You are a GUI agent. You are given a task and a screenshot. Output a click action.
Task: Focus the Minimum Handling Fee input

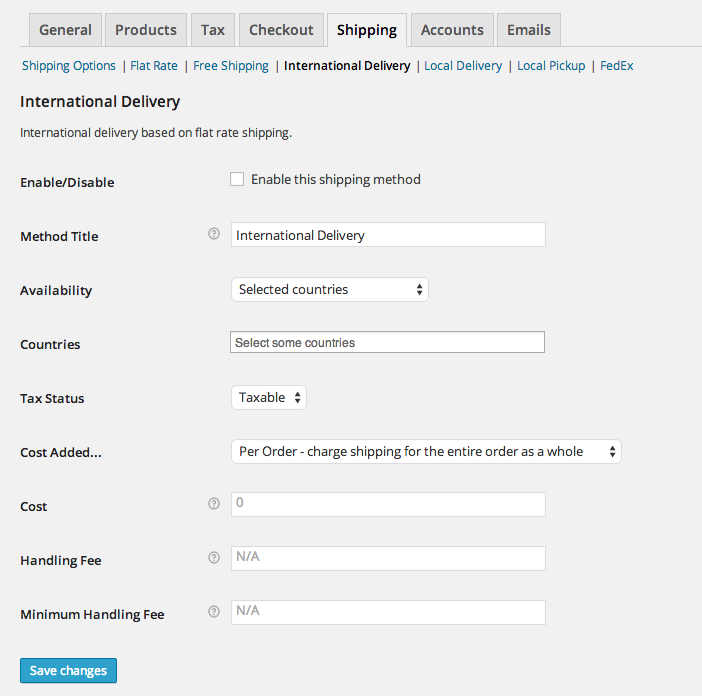point(388,612)
